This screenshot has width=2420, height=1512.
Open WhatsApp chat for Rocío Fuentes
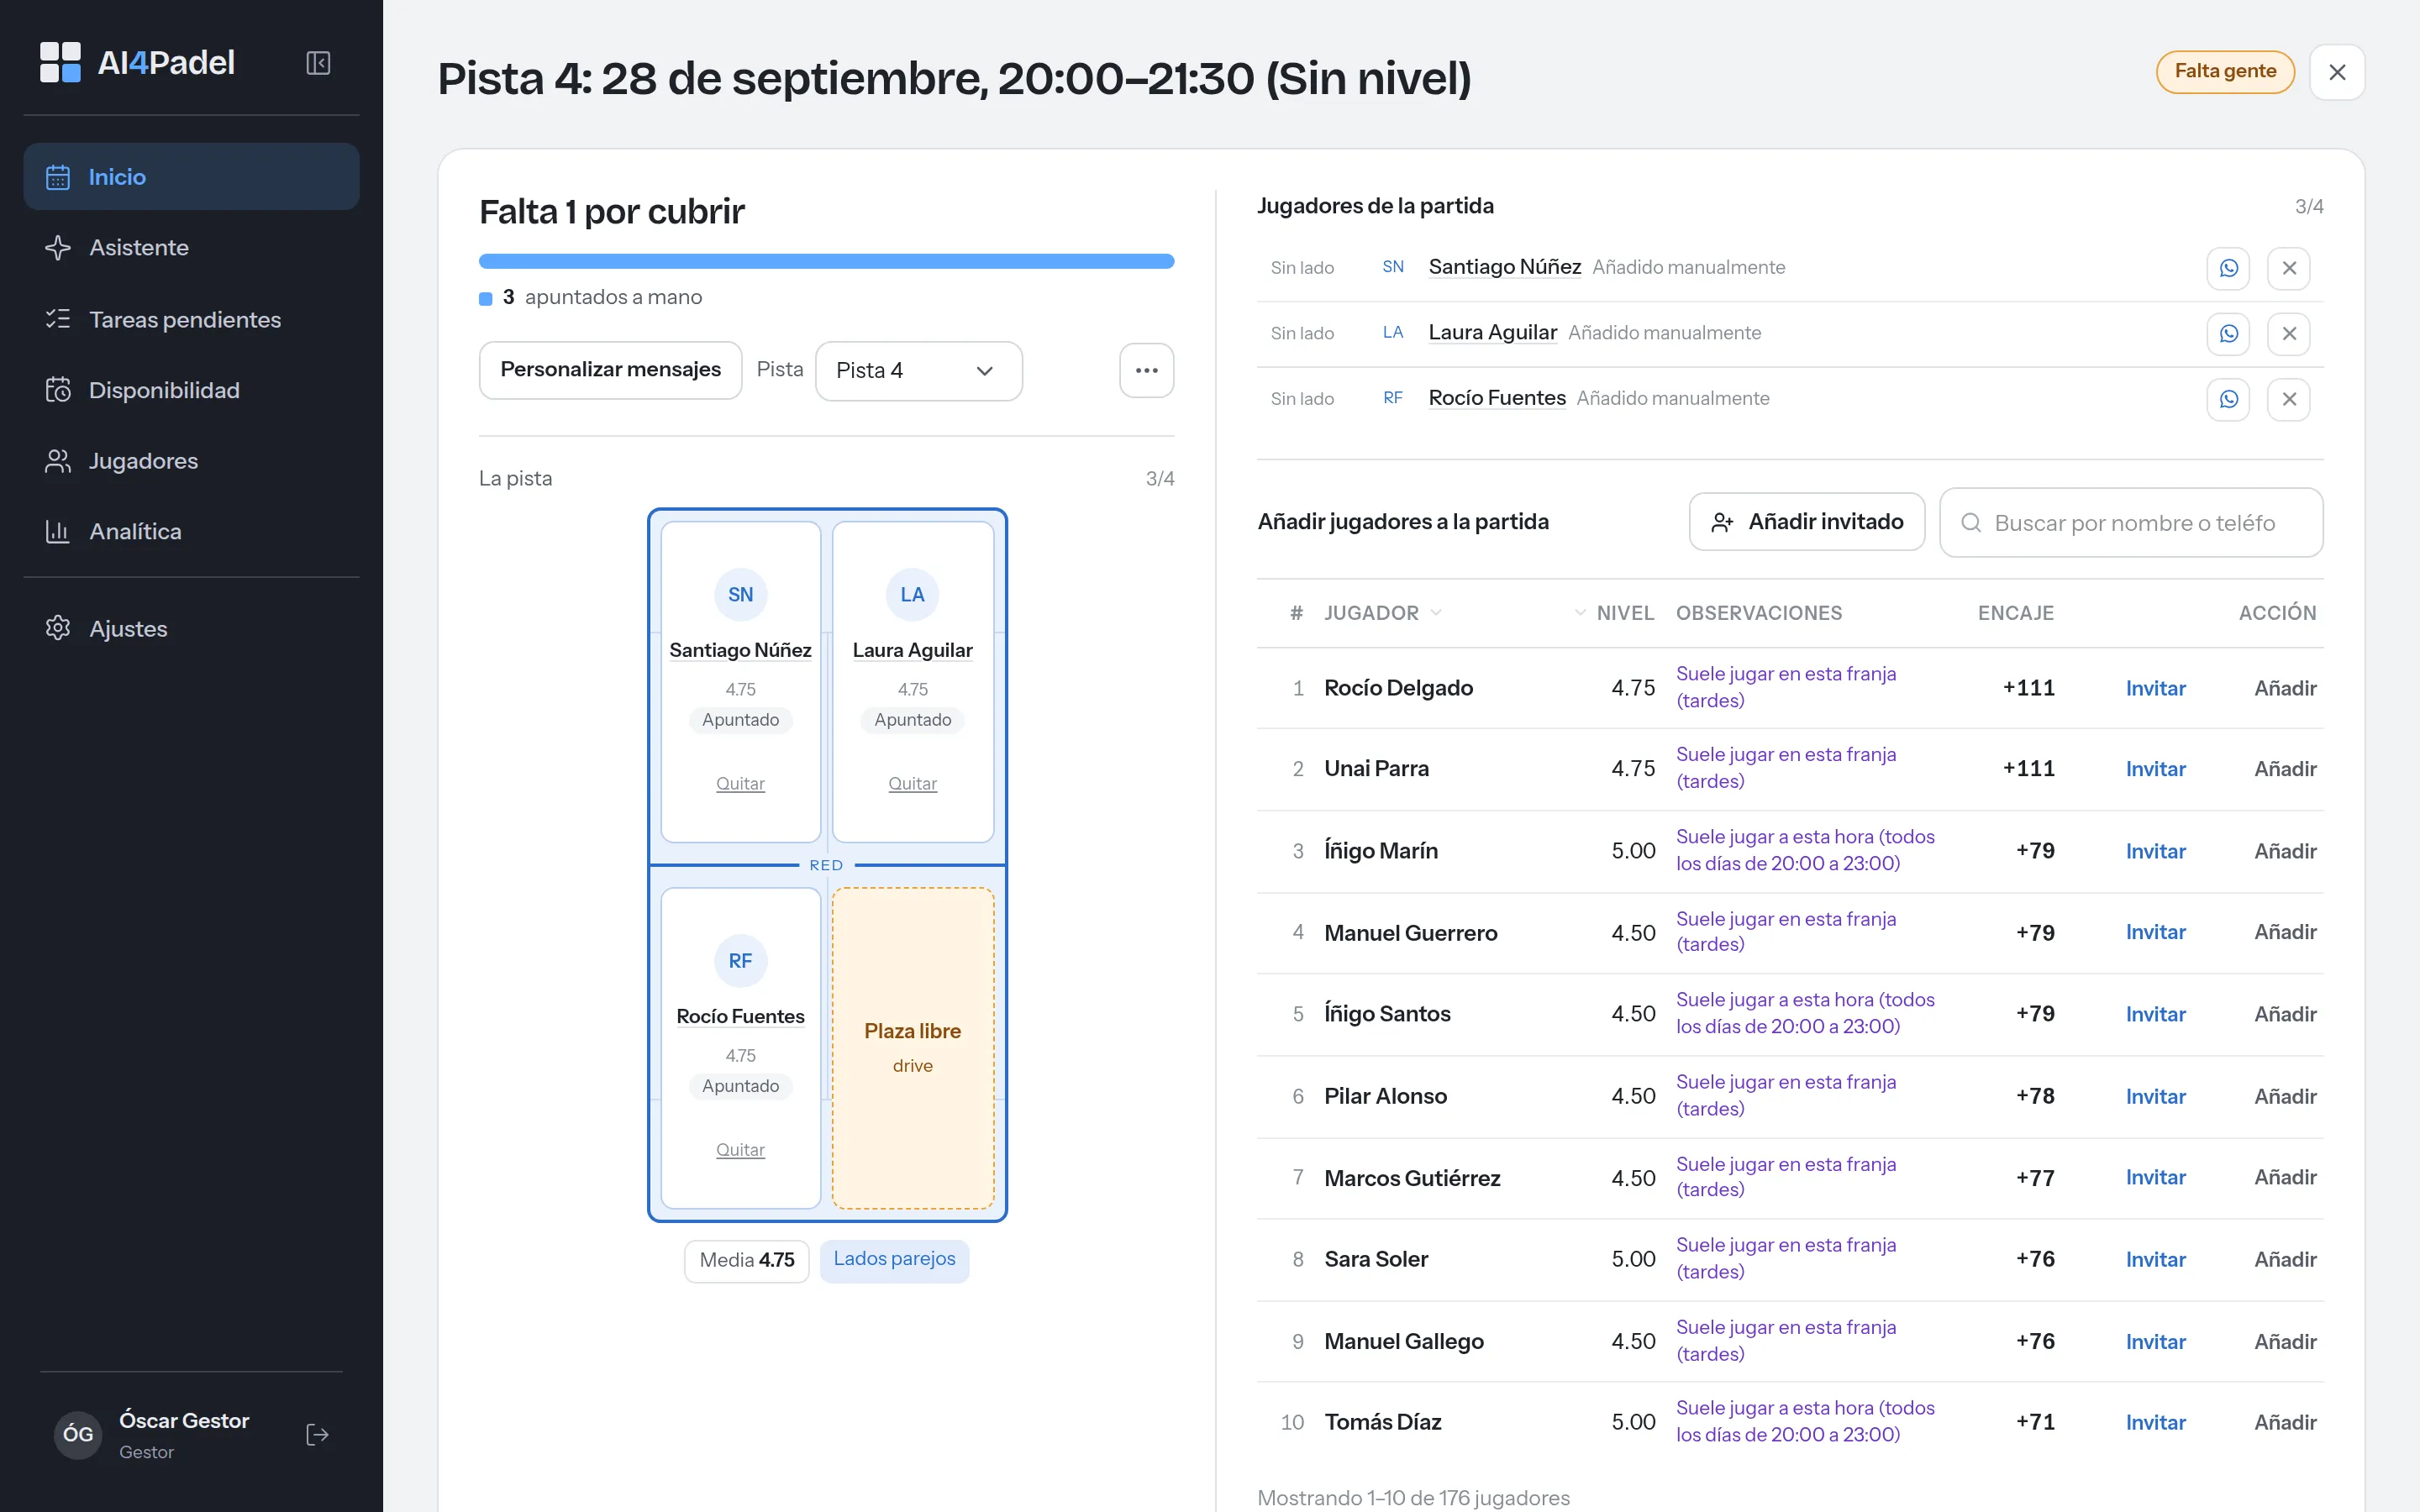(x=2228, y=399)
